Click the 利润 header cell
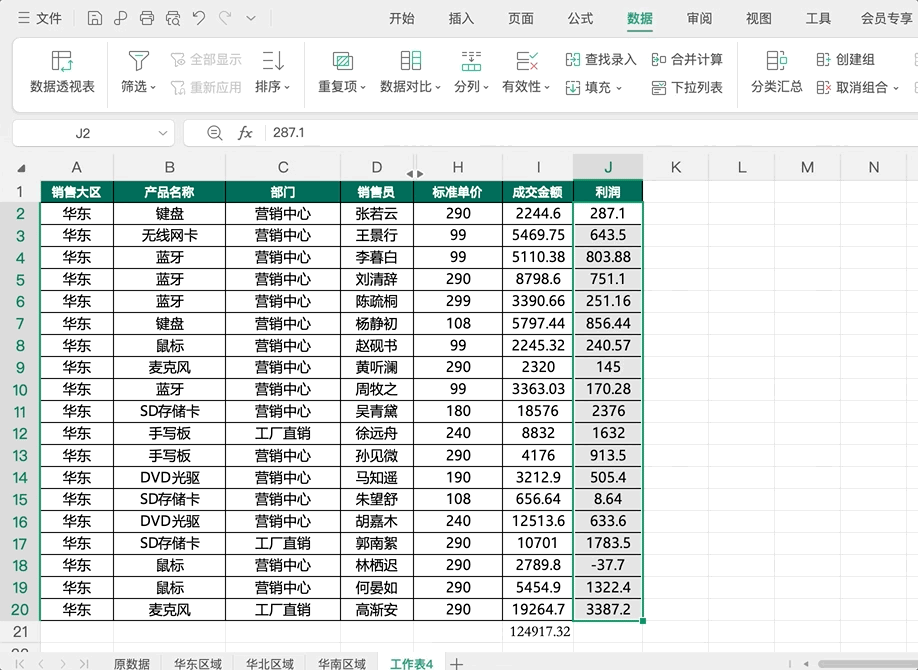The image size is (918, 670). point(608,192)
